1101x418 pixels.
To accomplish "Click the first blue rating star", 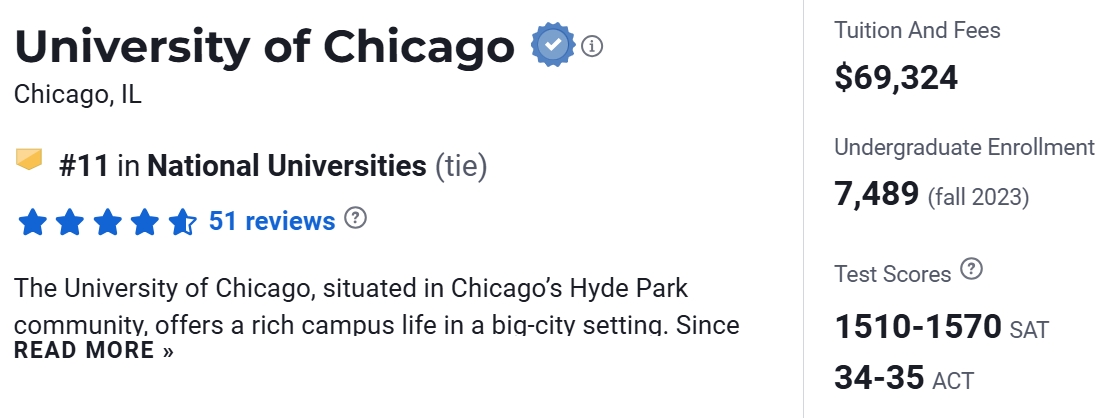I will pos(33,221).
